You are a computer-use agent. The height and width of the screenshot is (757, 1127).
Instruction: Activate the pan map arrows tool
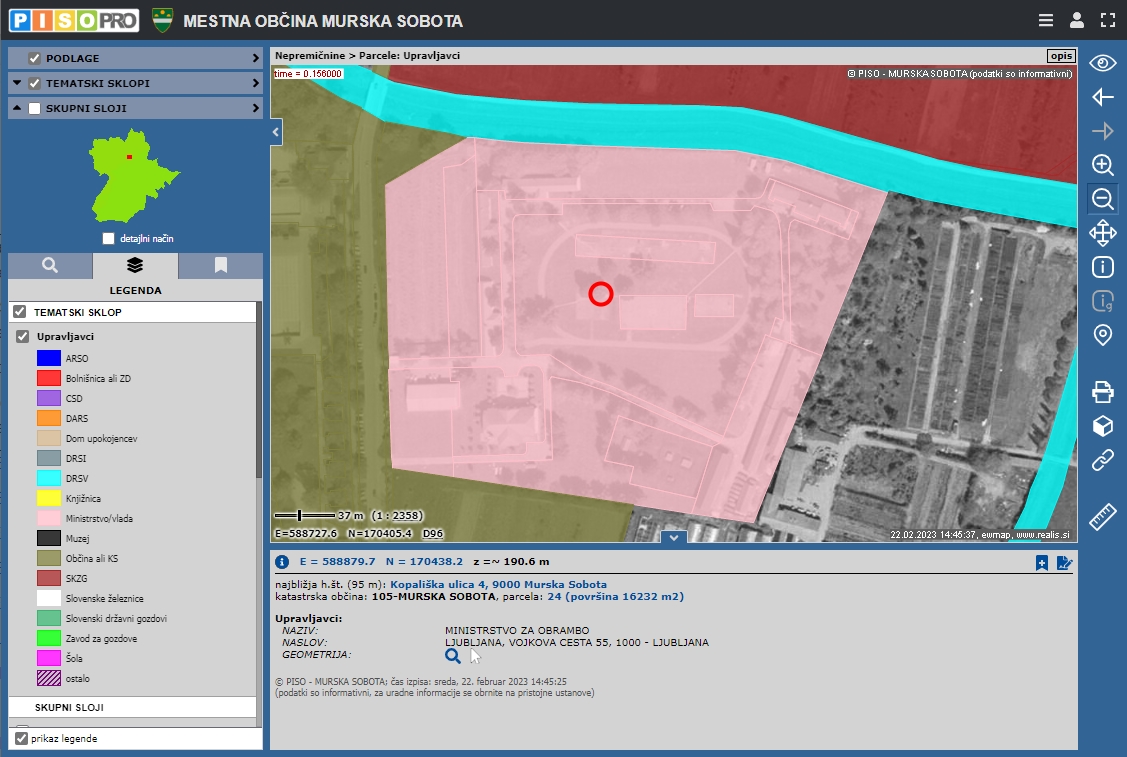coord(1102,233)
